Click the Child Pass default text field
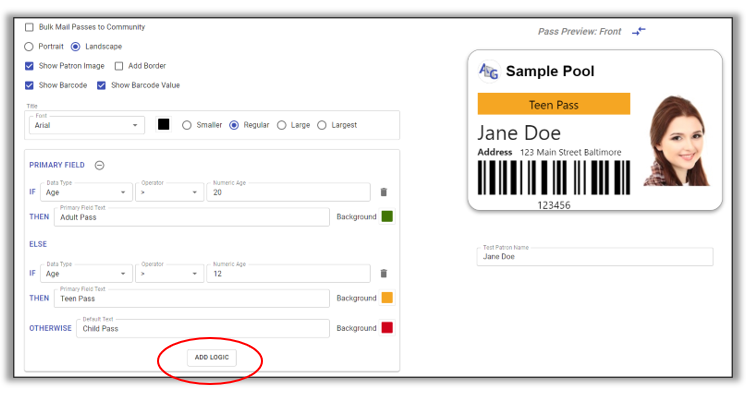 click(x=203, y=328)
